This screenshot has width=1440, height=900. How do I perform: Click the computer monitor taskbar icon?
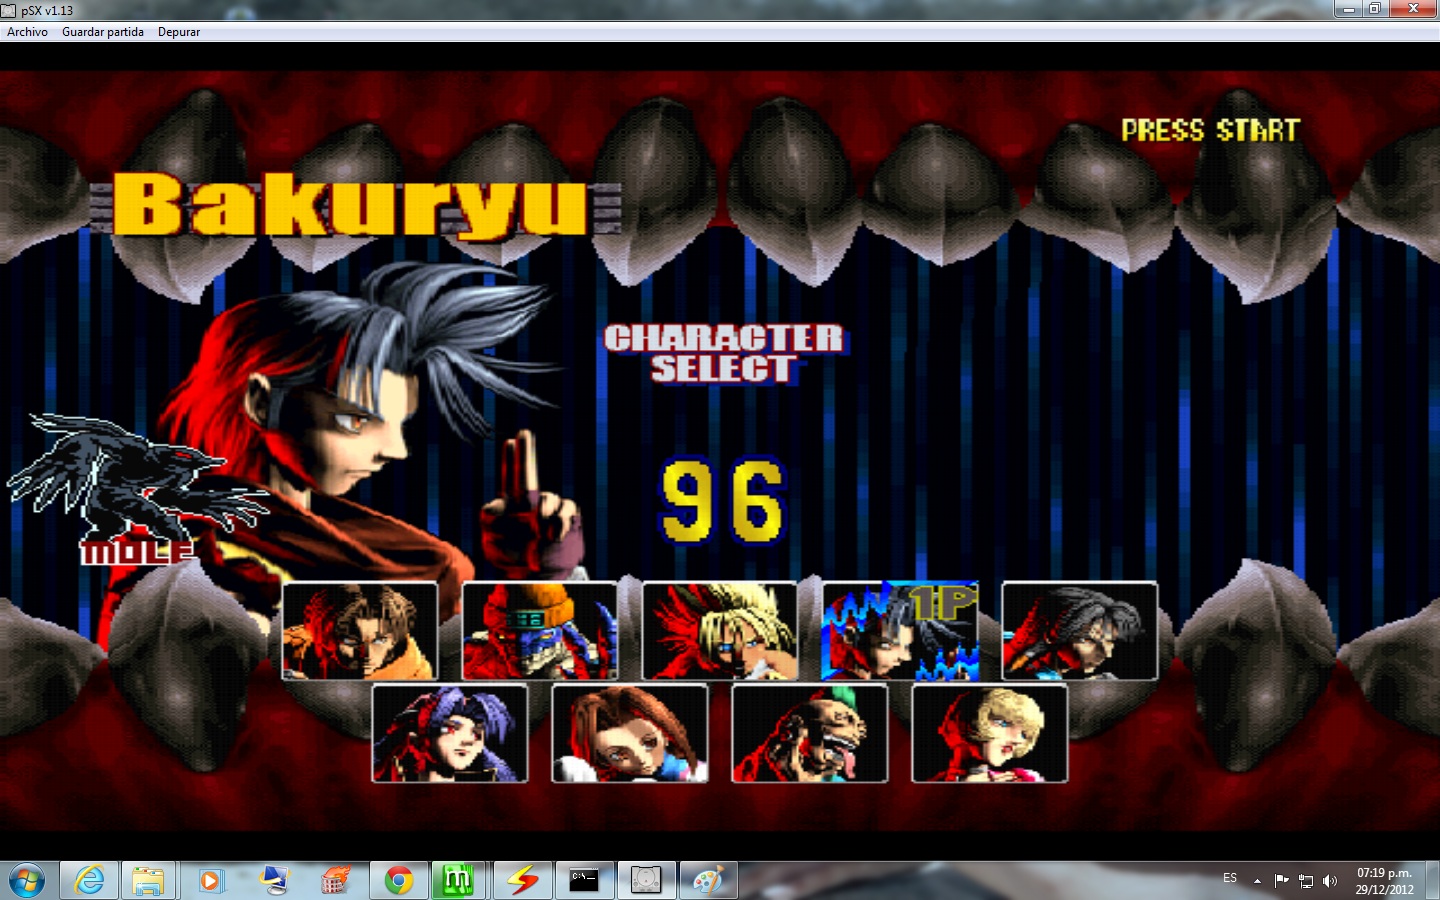point(272,881)
